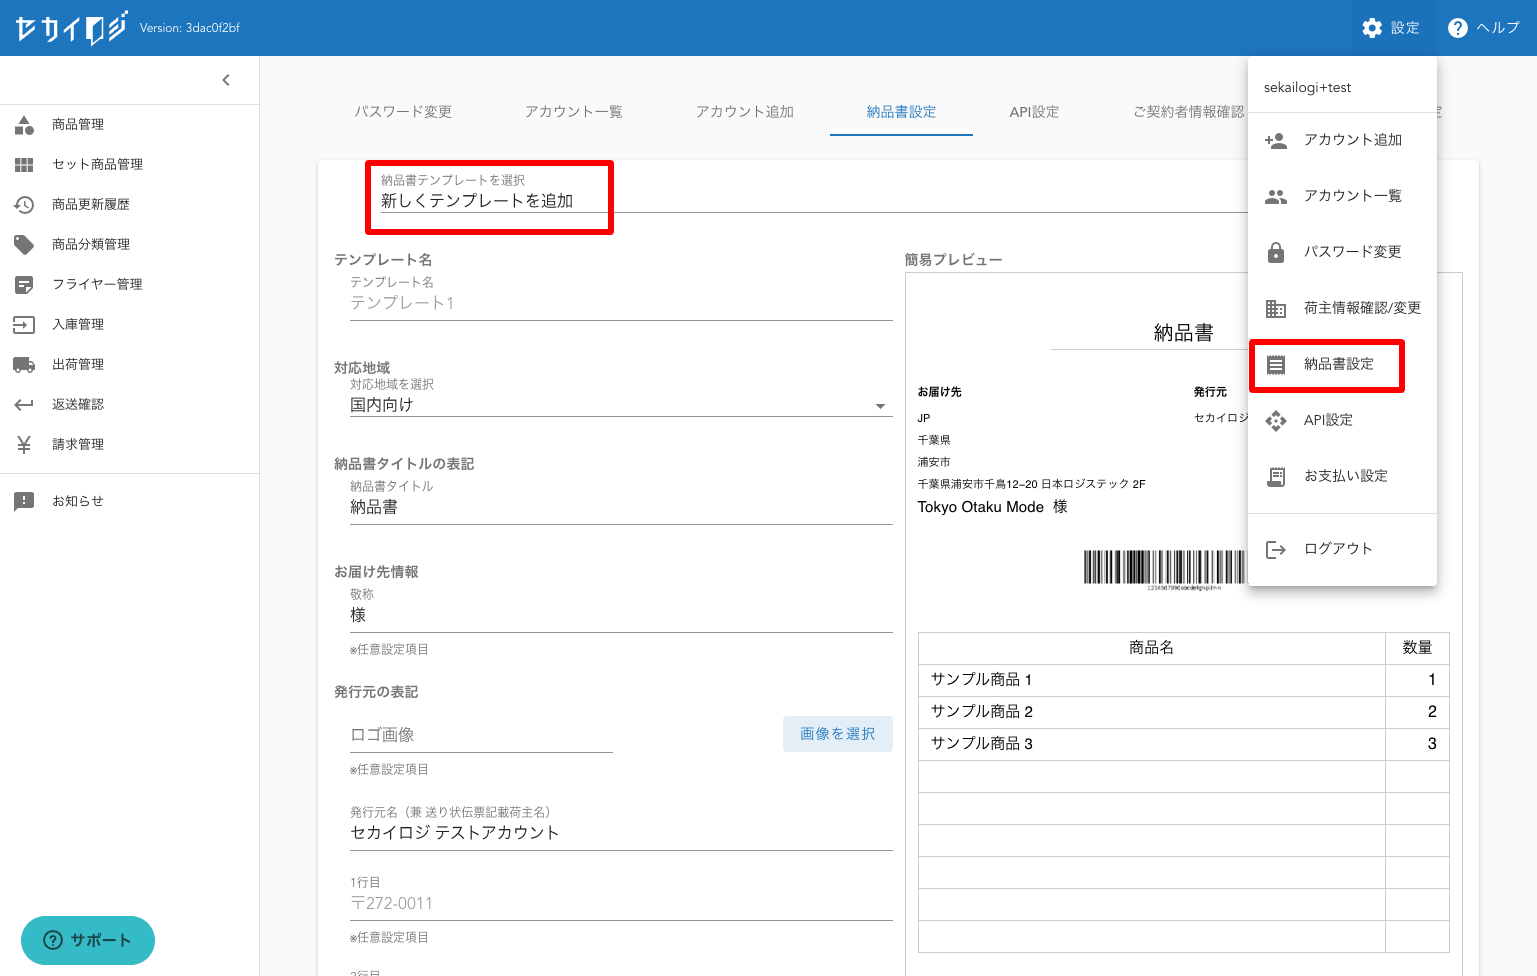1537x976 pixels.
Task: Click the 商品管理 shapes icon in sidebar
Action: pyautogui.click(x=24, y=125)
